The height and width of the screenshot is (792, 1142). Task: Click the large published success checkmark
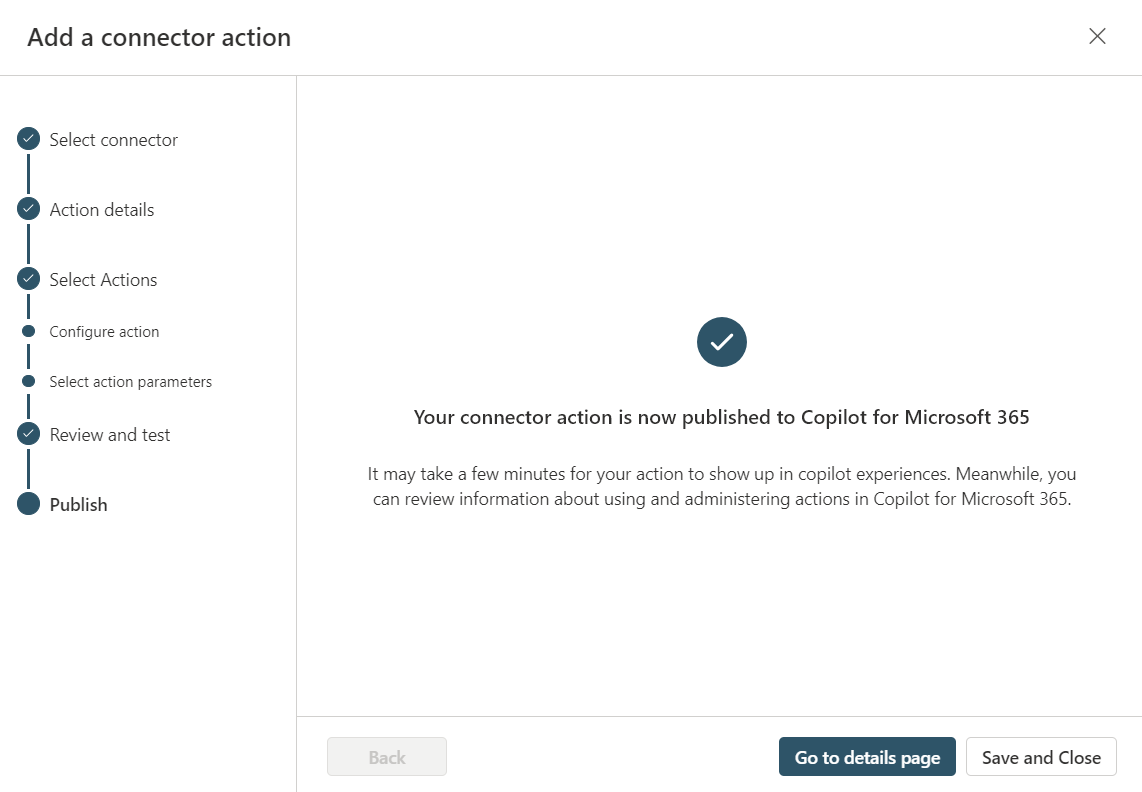[721, 342]
